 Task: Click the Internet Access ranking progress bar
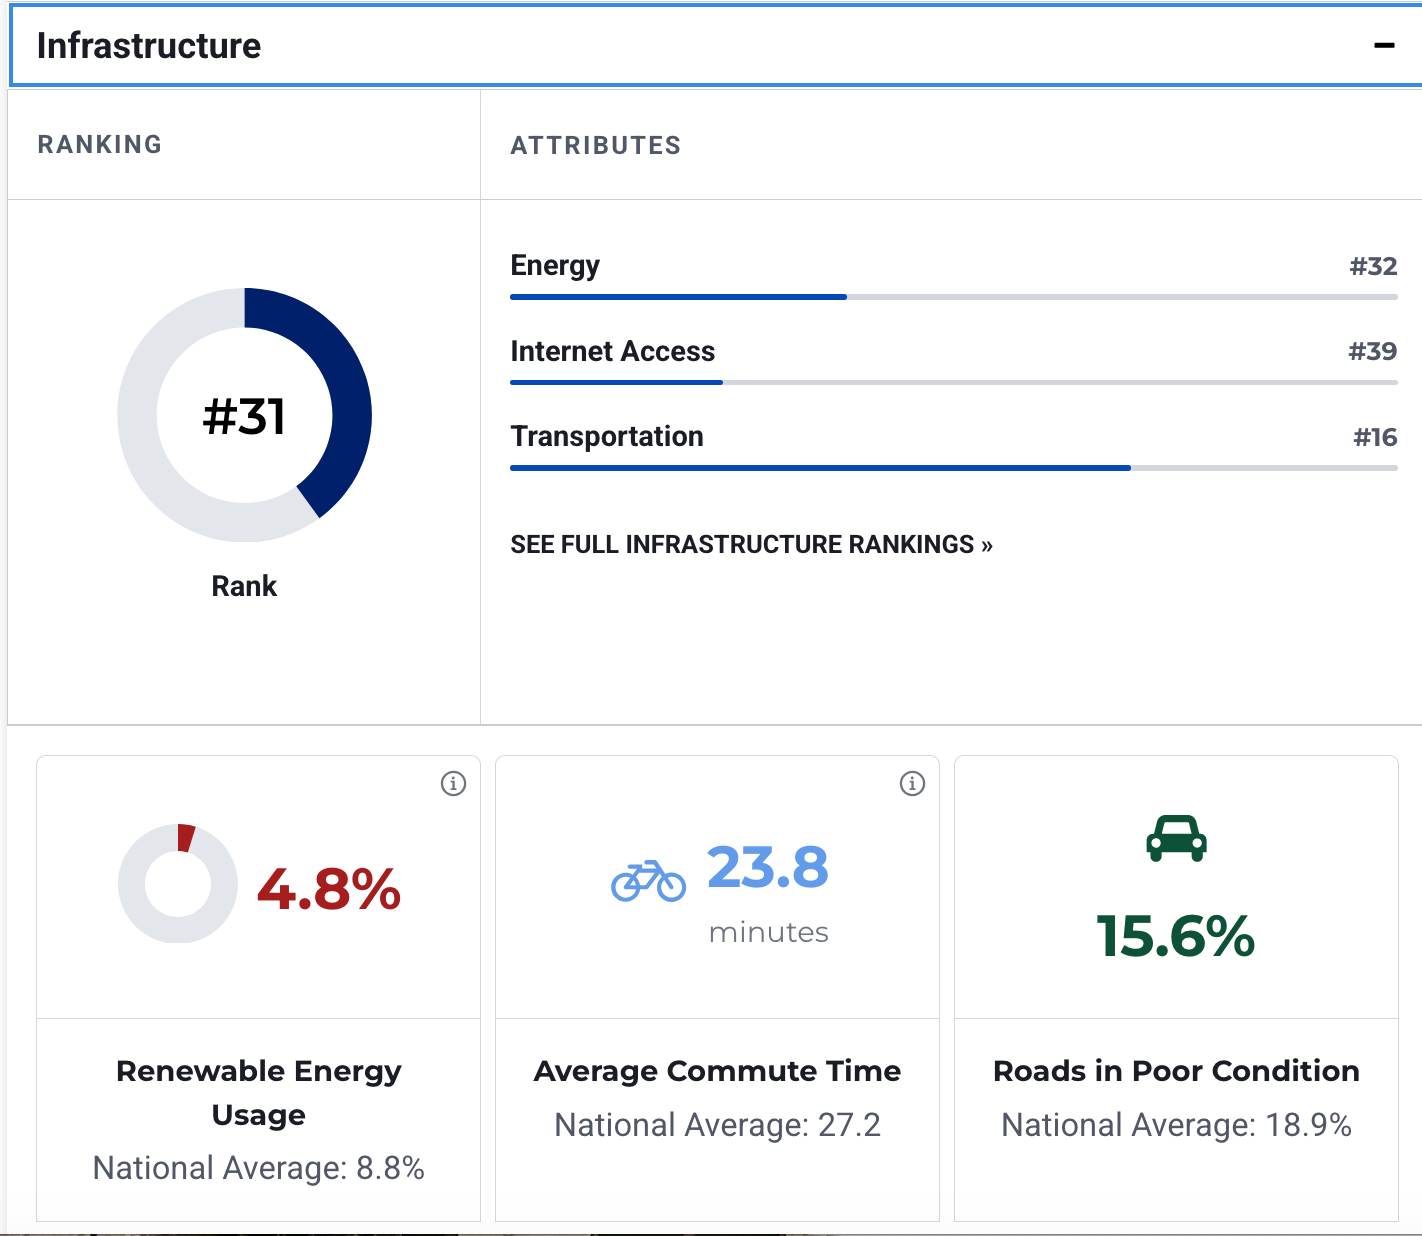tap(954, 382)
